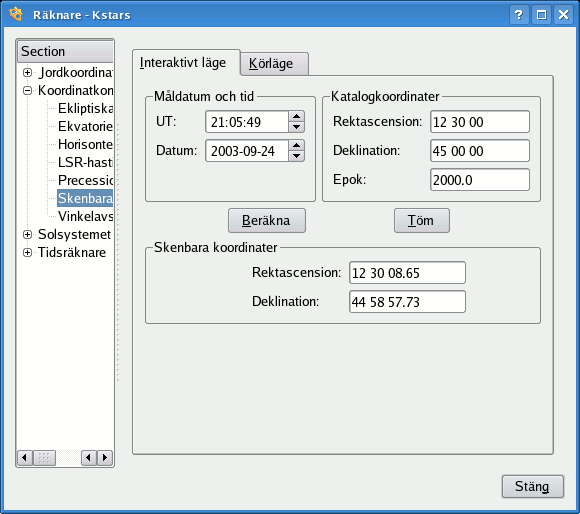Click the catalog Deklination input field

(x=480, y=151)
